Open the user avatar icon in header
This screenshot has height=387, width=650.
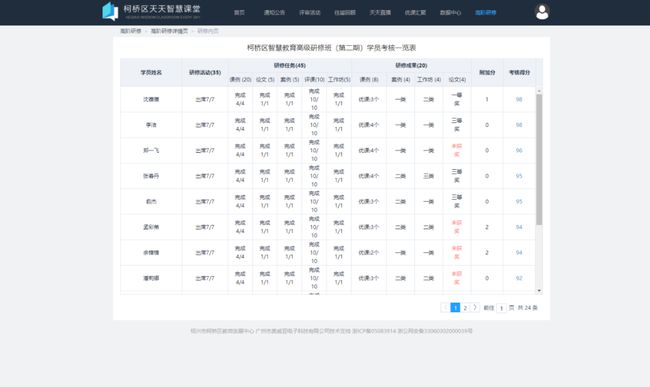(x=542, y=12)
